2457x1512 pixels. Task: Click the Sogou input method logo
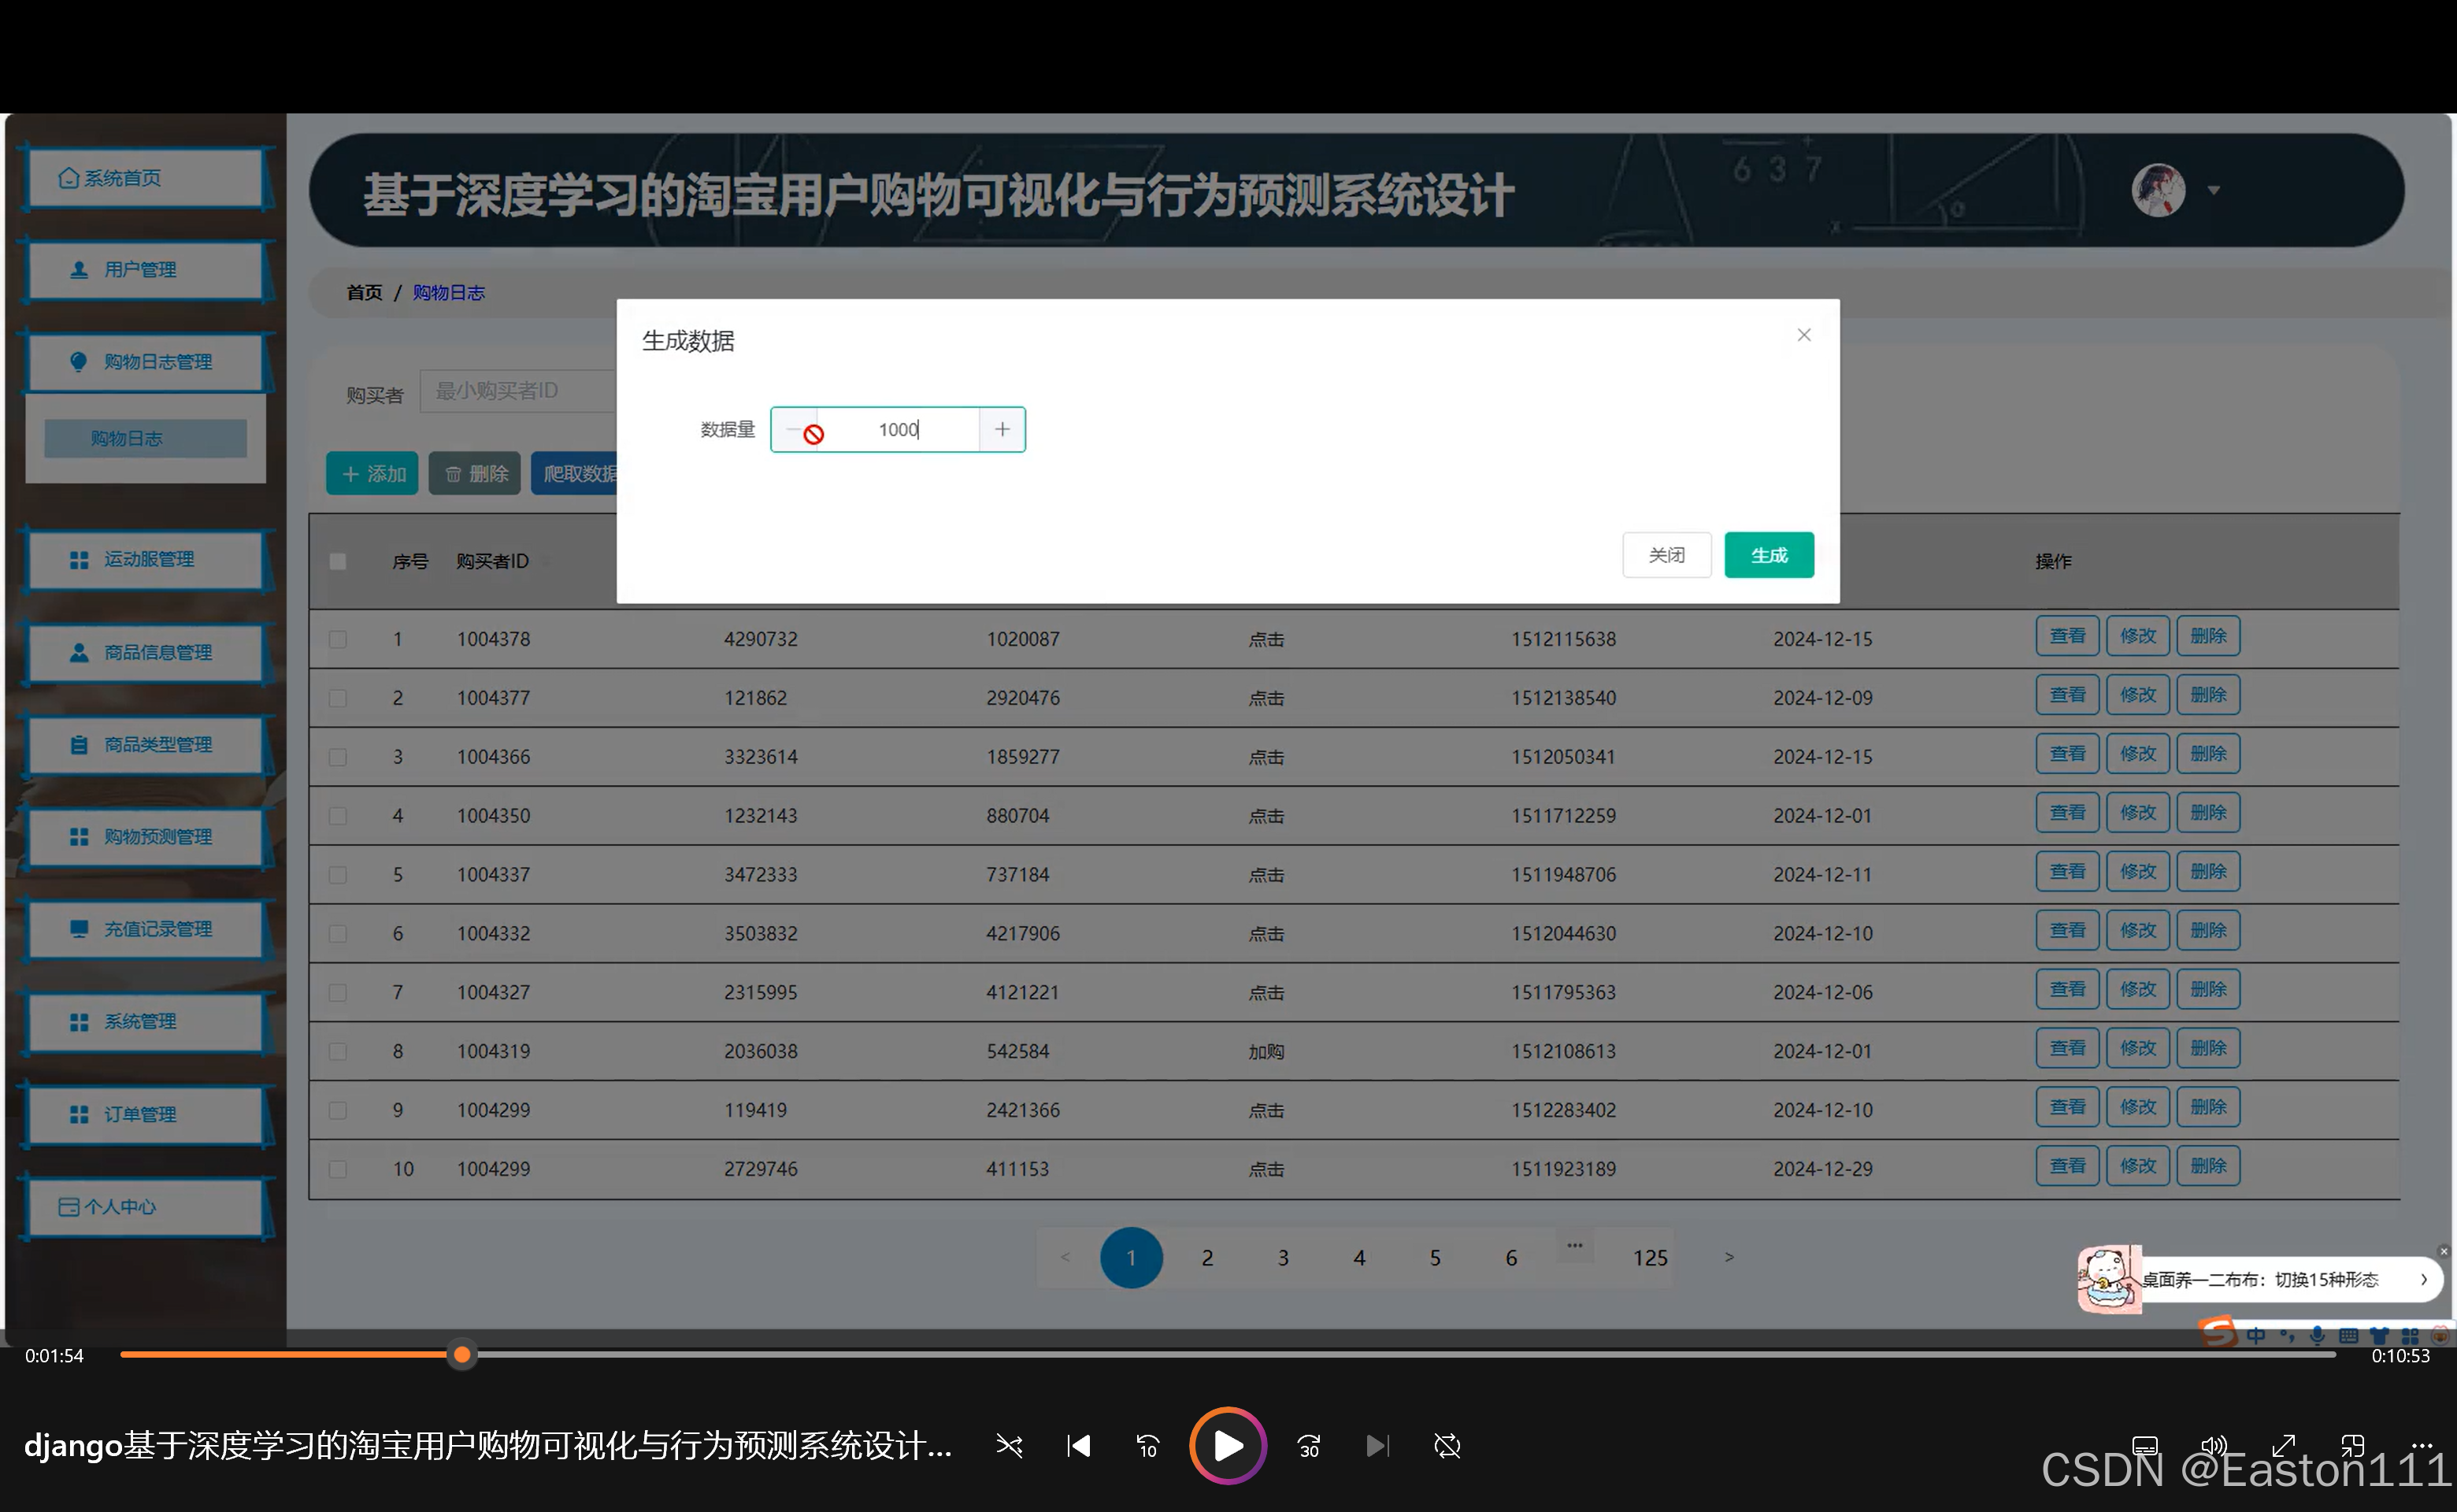(x=2217, y=1333)
